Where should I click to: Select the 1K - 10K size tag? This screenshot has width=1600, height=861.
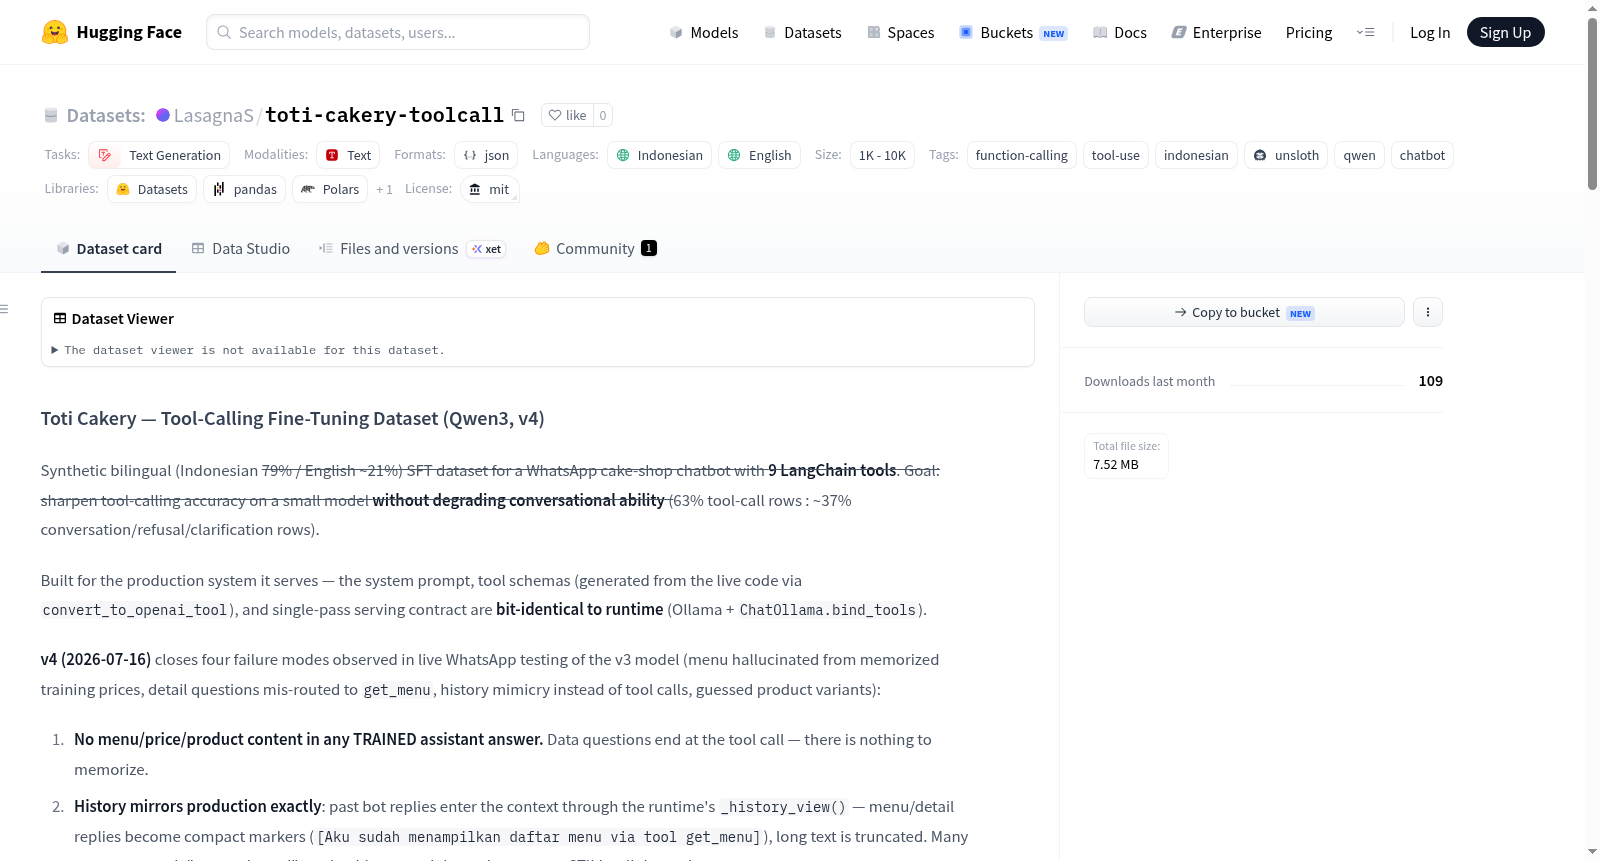coord(882,155)
